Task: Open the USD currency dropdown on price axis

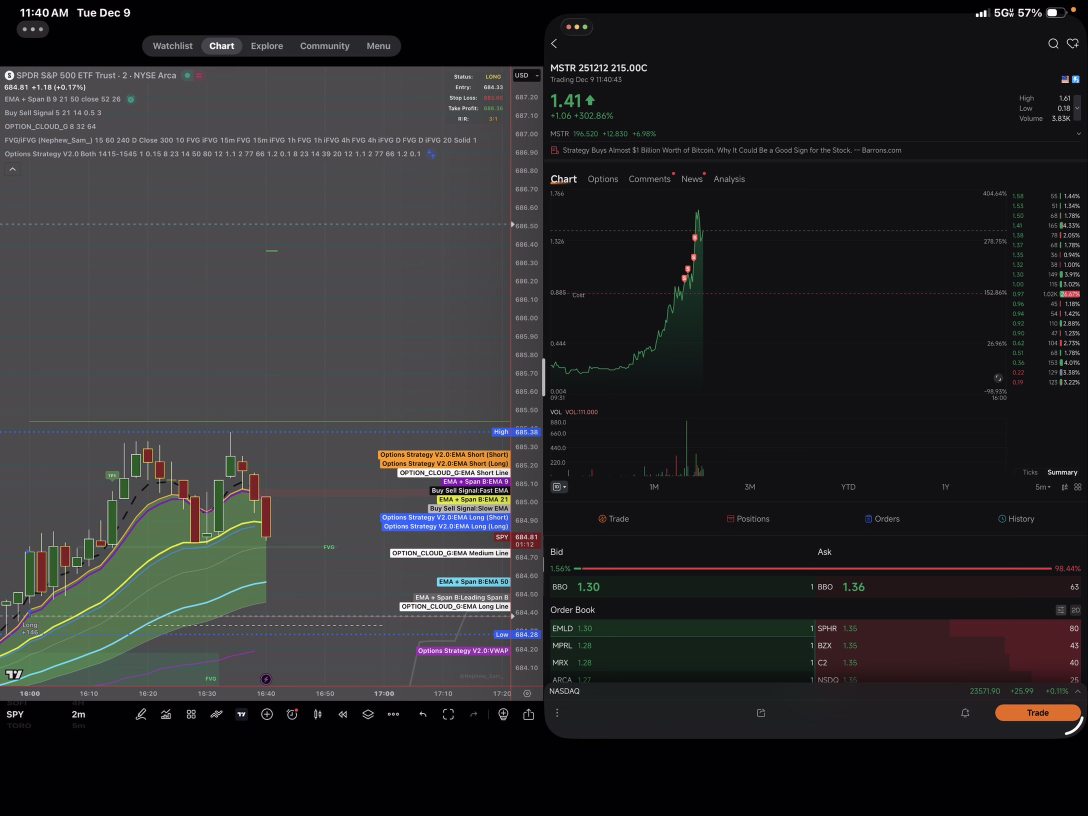Action: 527,76
